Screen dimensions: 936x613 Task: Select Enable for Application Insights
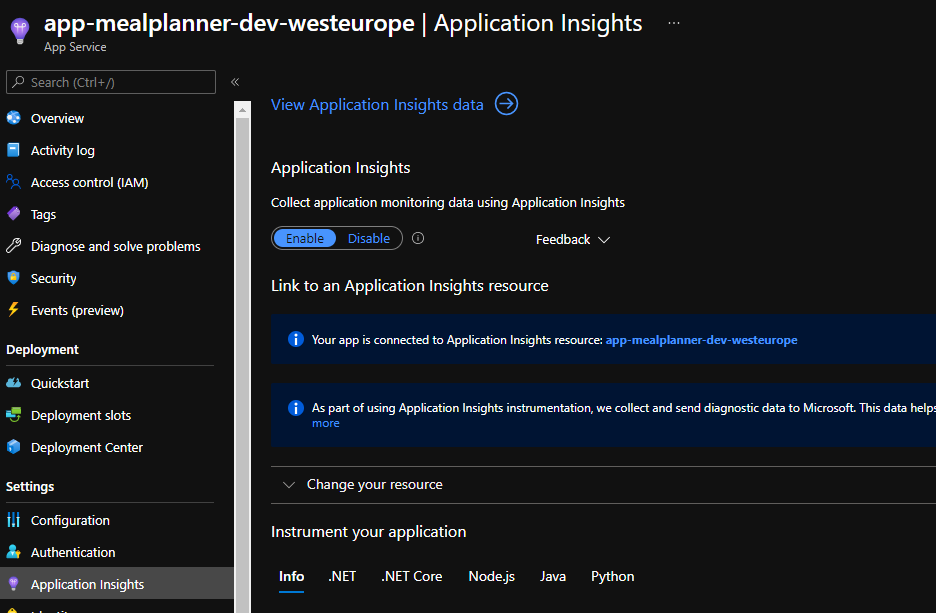tap(304, 238)
